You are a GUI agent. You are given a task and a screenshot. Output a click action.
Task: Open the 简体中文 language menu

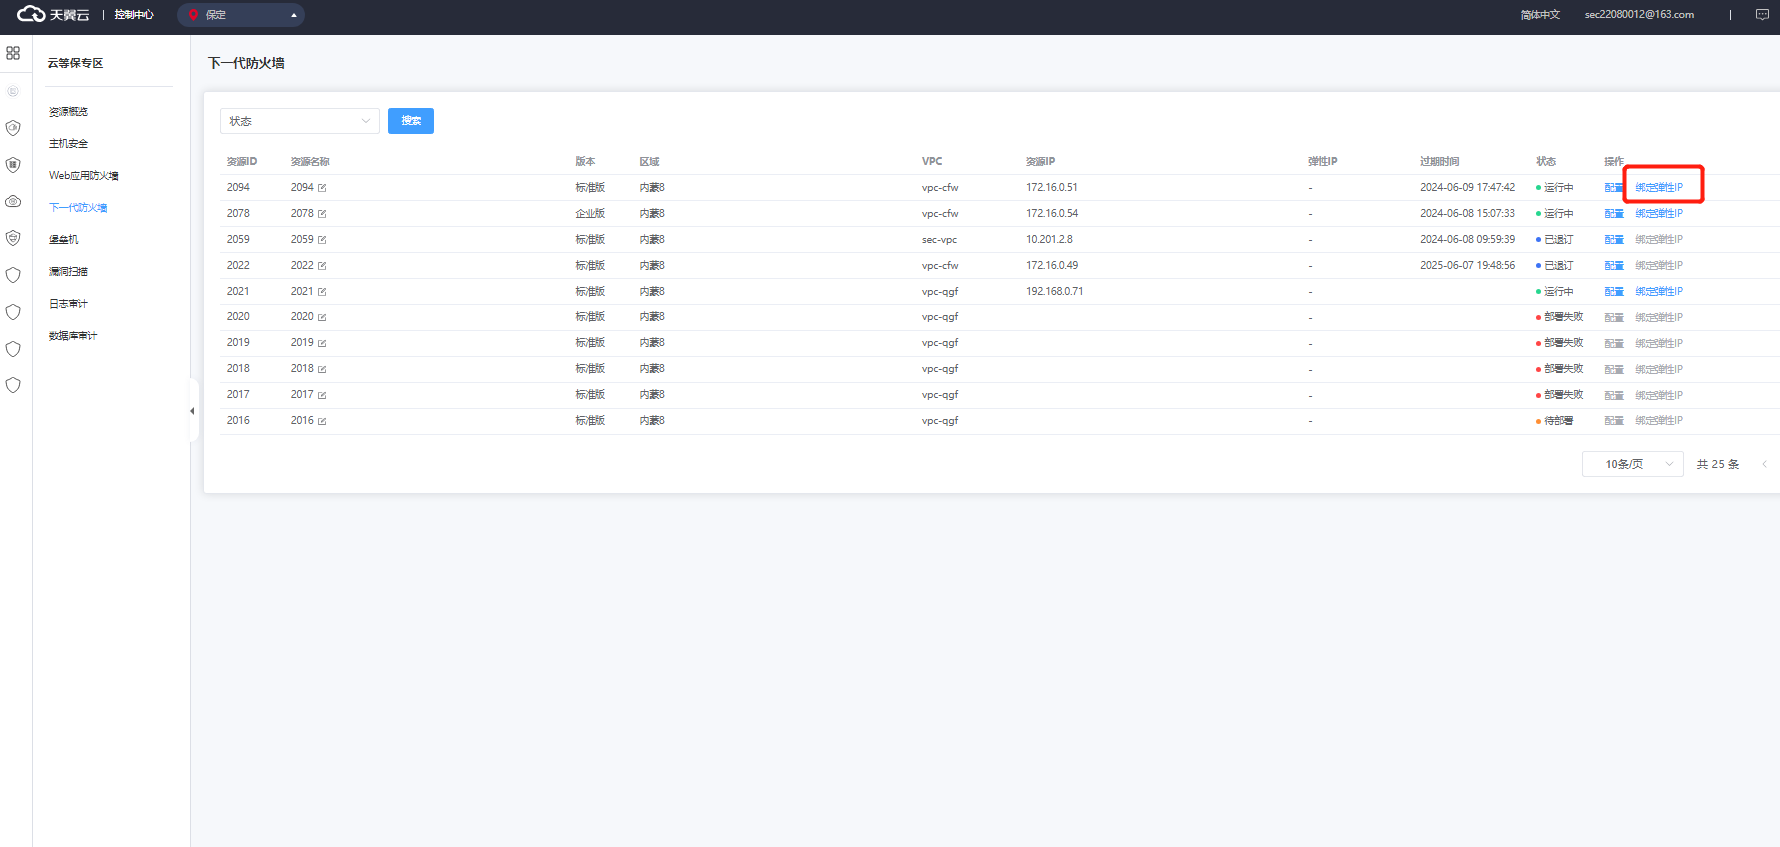click(1540, 15)
